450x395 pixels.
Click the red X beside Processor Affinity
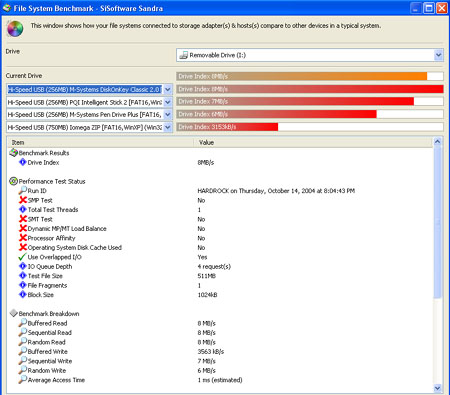23,238
